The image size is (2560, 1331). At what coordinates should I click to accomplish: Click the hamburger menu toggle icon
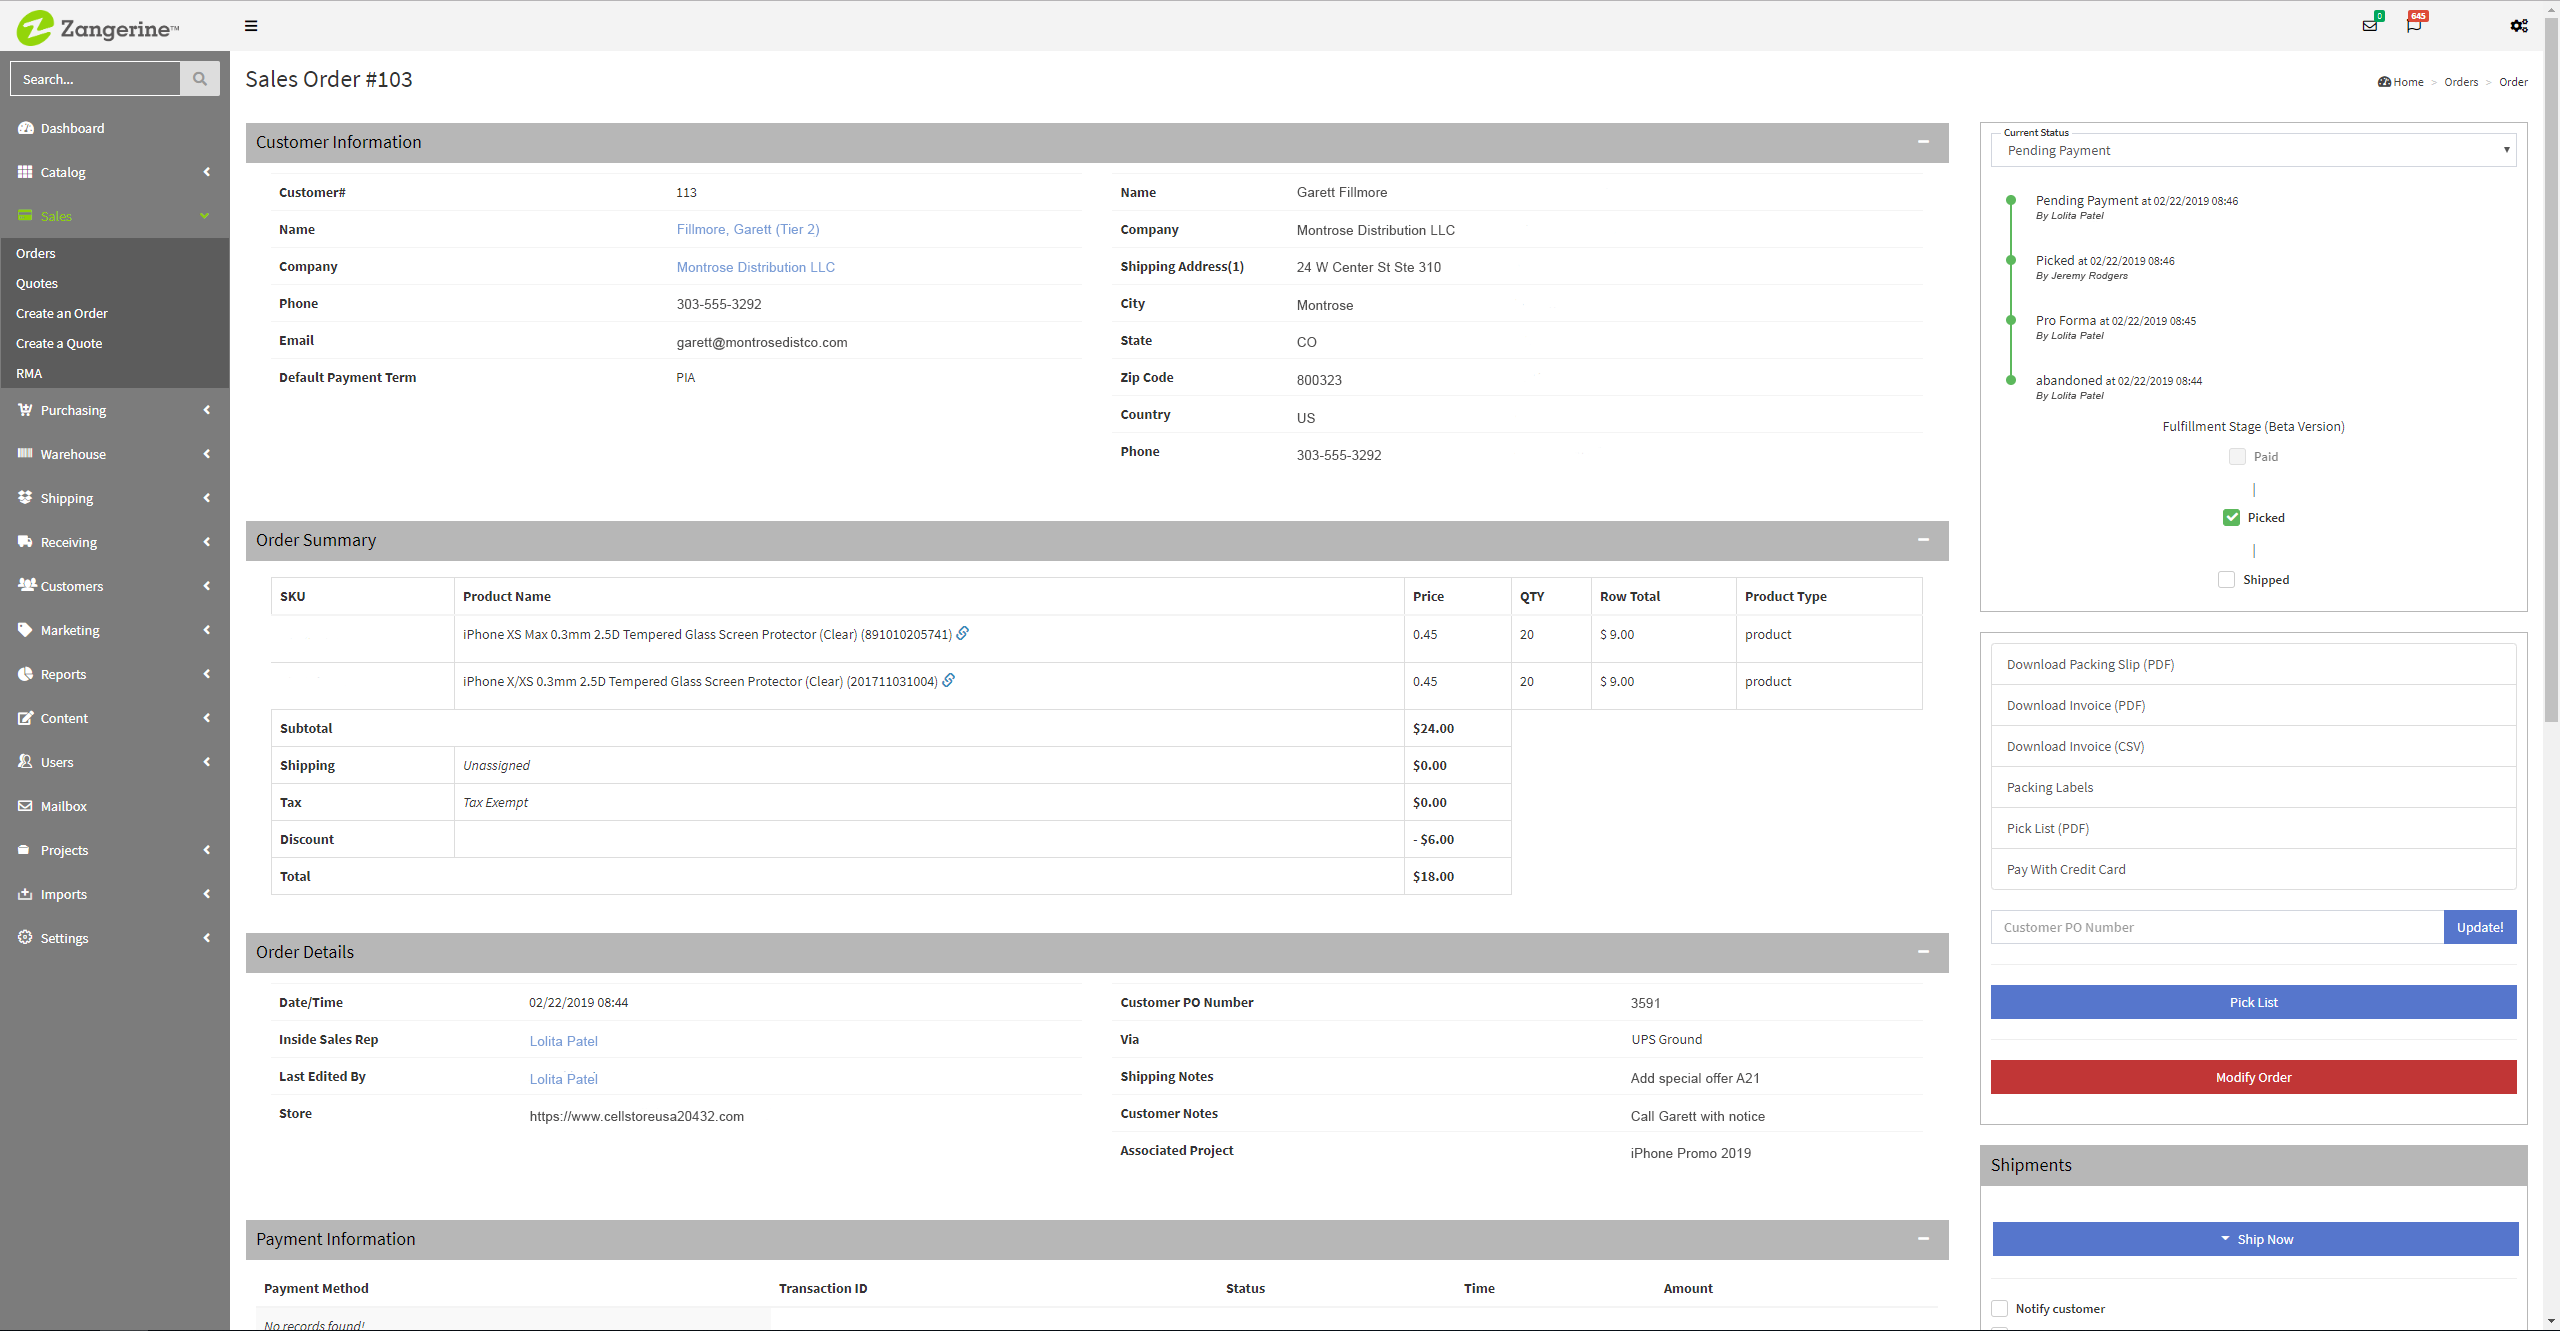[251, 26]
